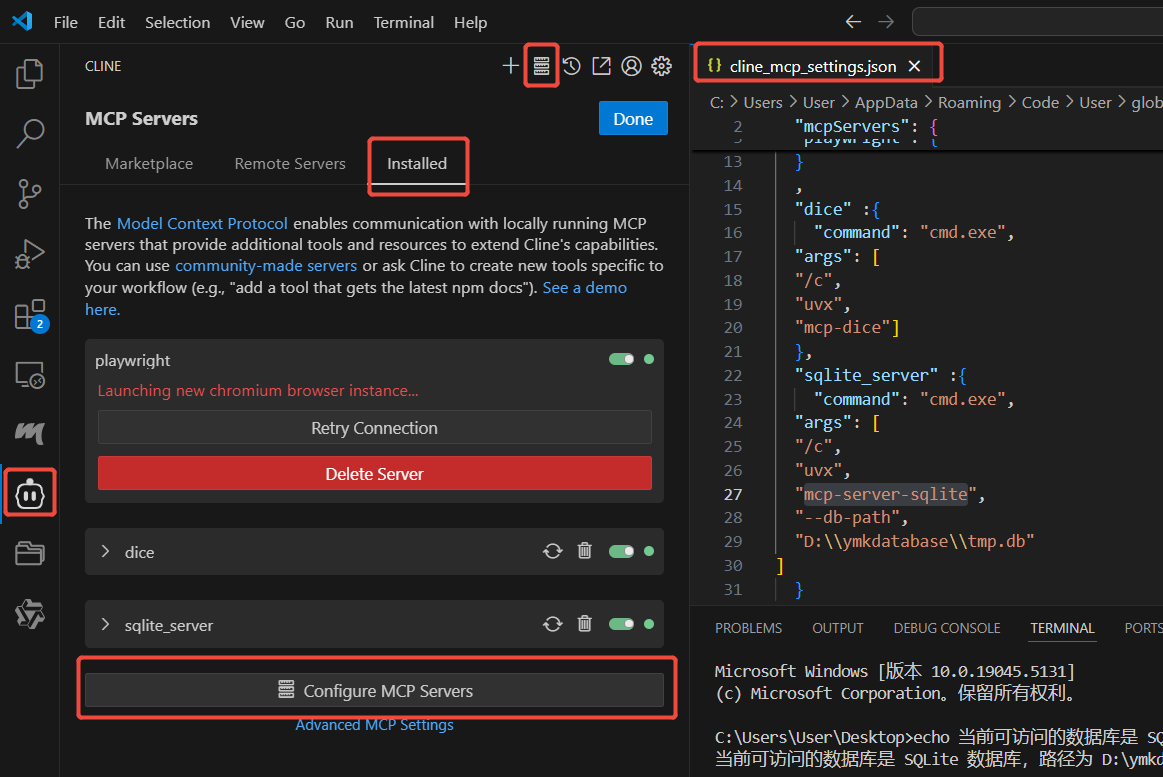Open the Extensions view with badge 2
Image resolution: width=1163 pixels, height=777 pixels.
[31, 315]
